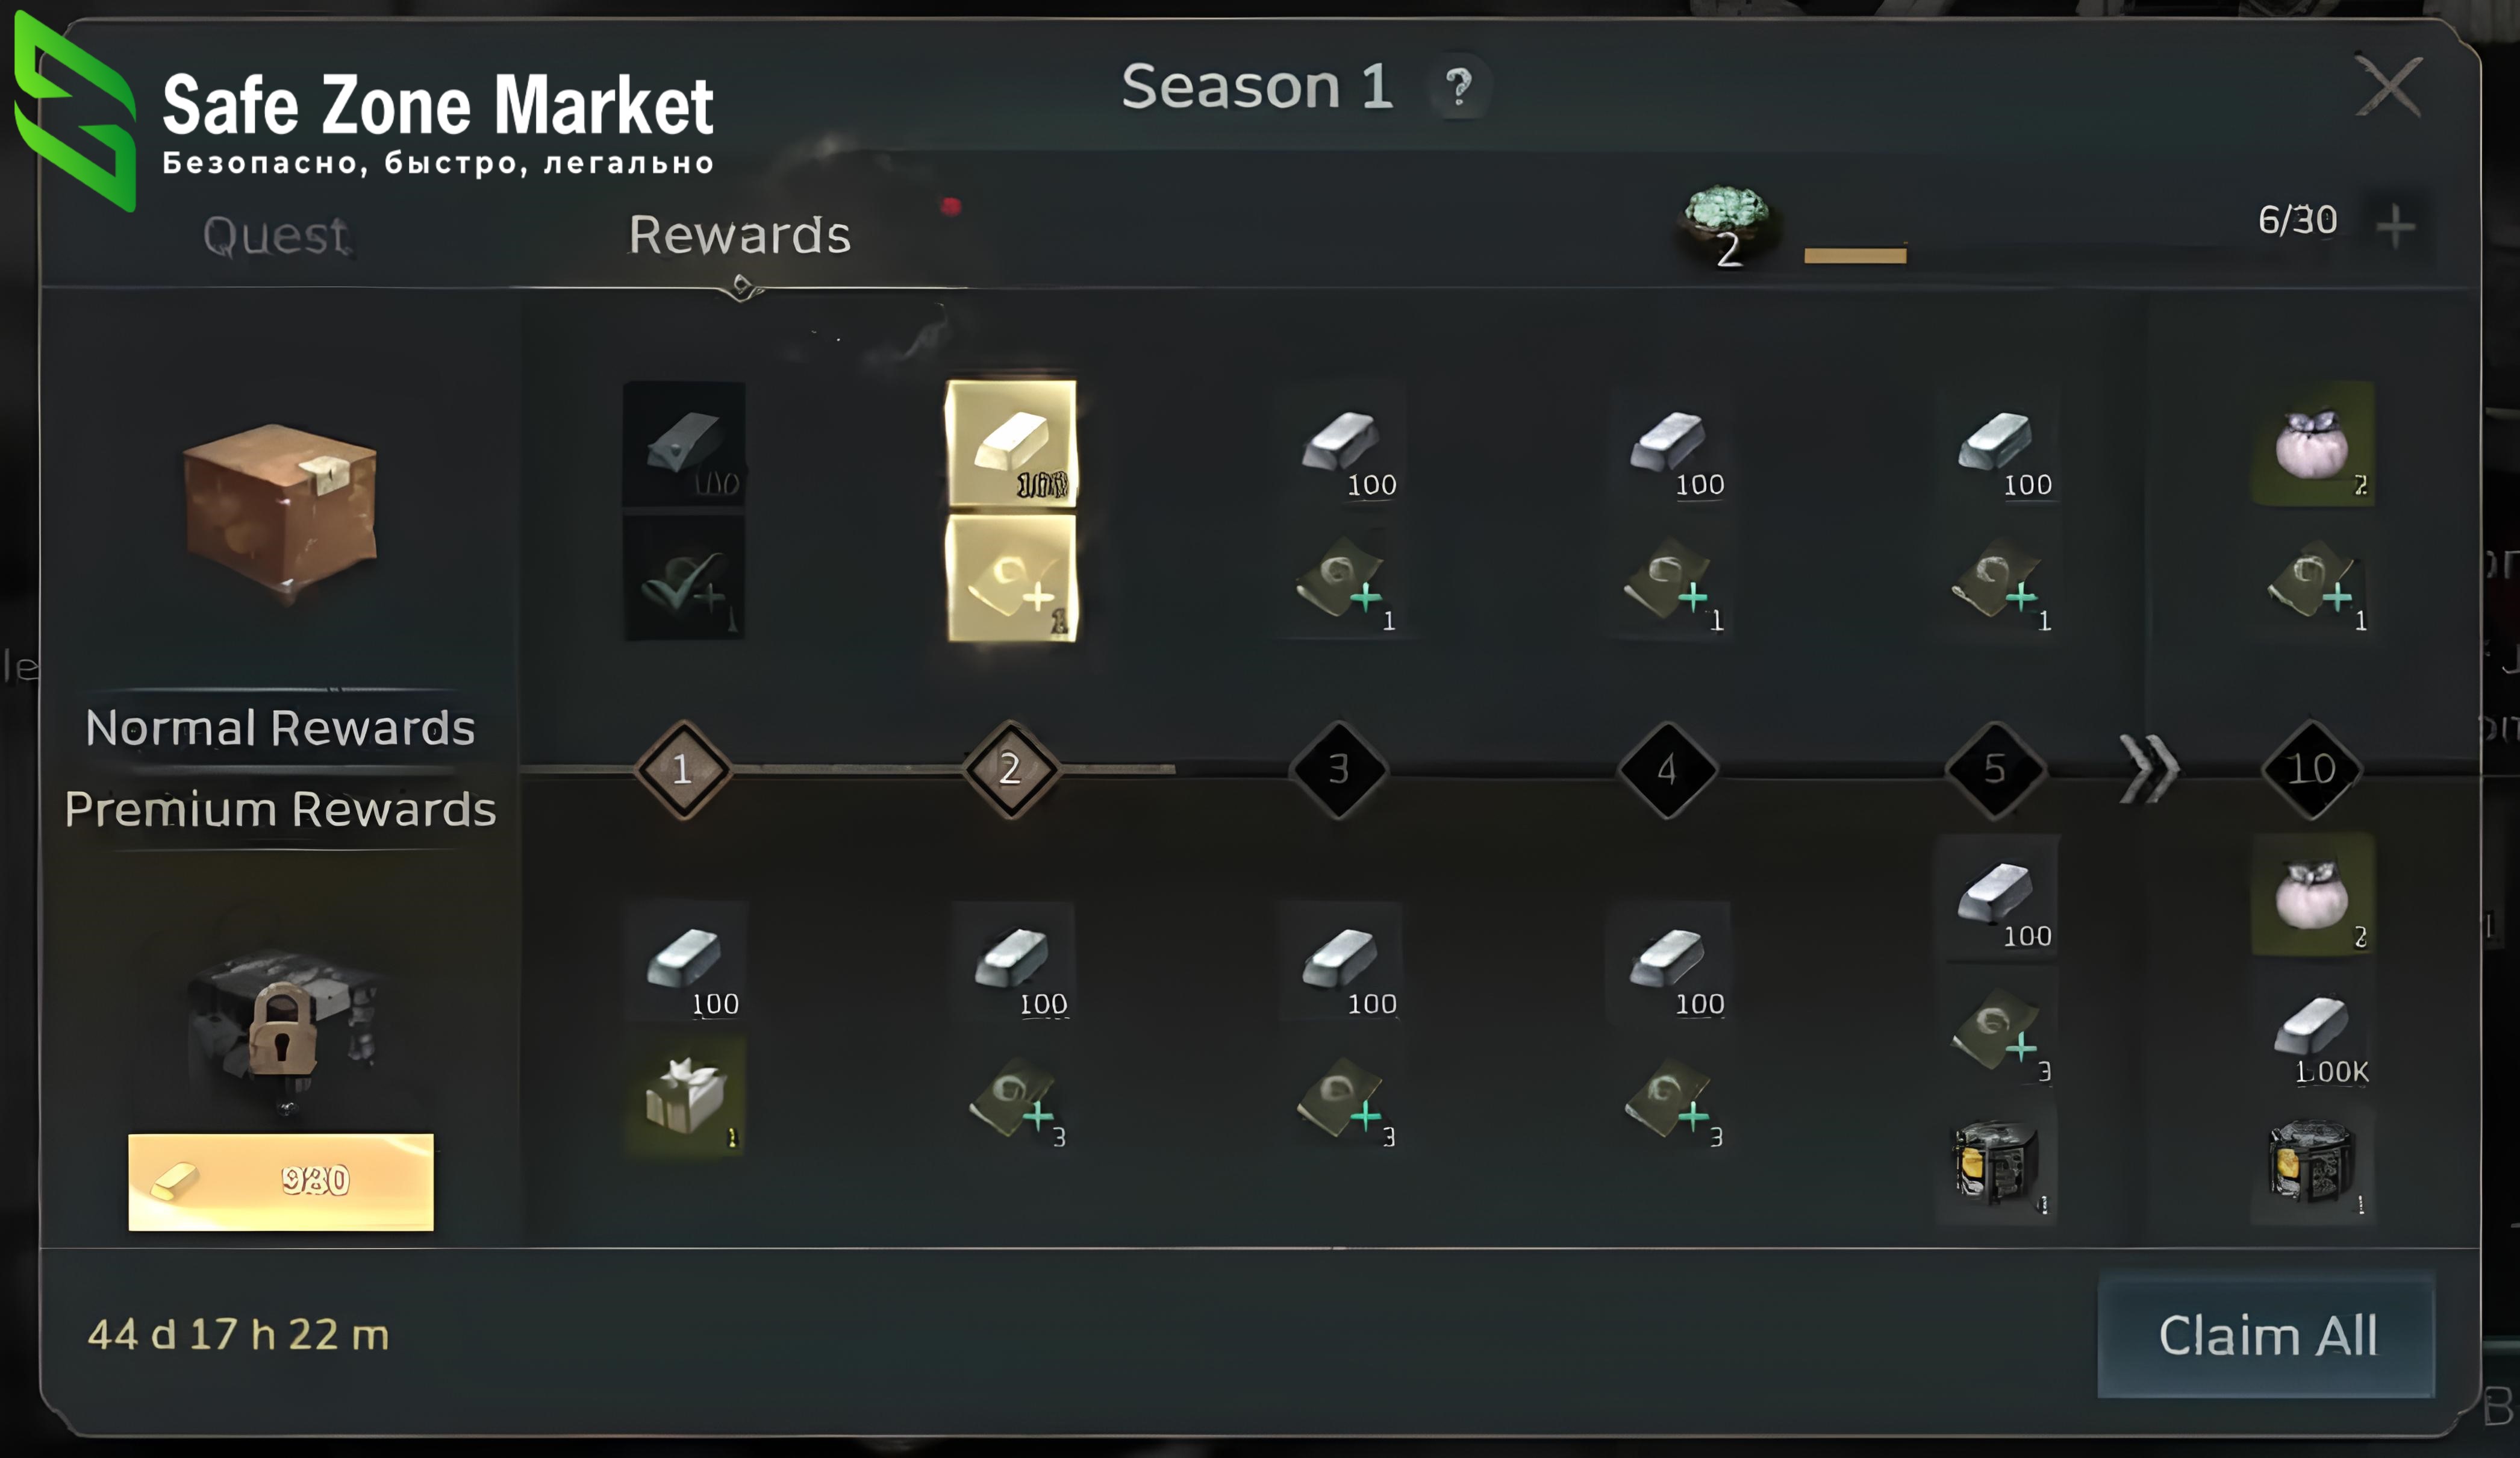Viewport: 2520px width, 1458px height.
Task: Open the Rewards tab
Action: 740,235
